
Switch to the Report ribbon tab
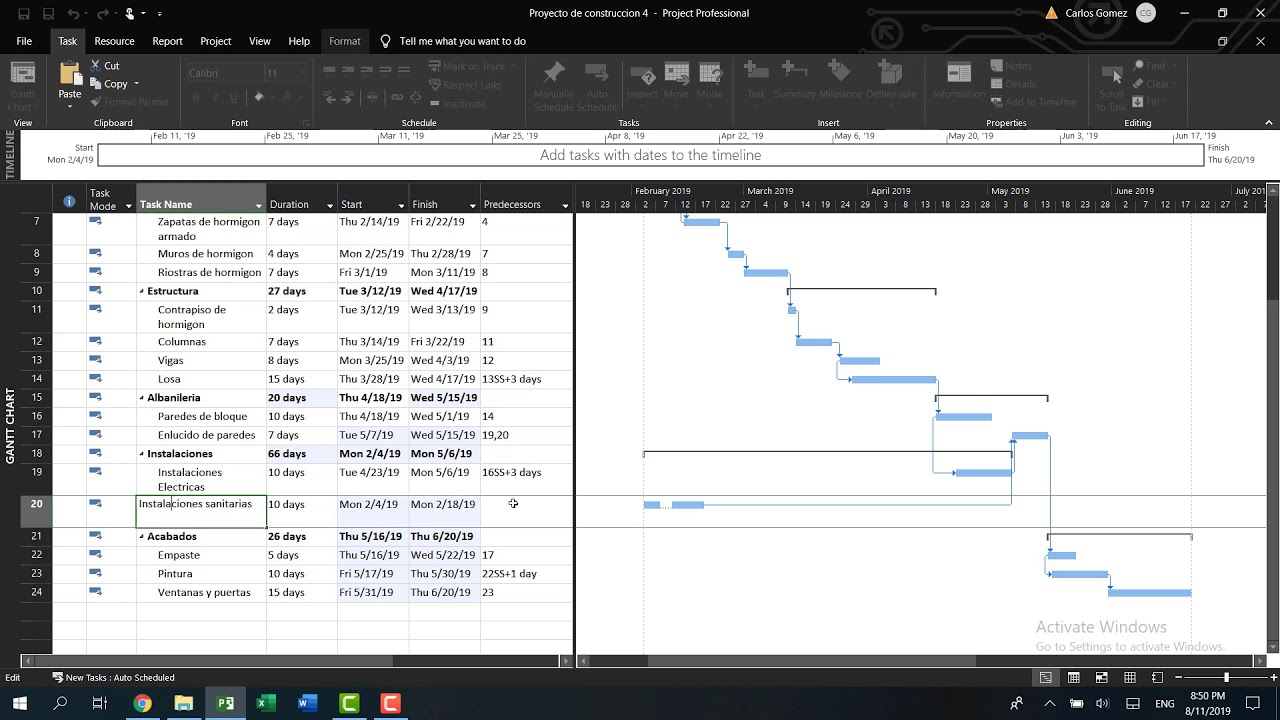tap(167, 41)
